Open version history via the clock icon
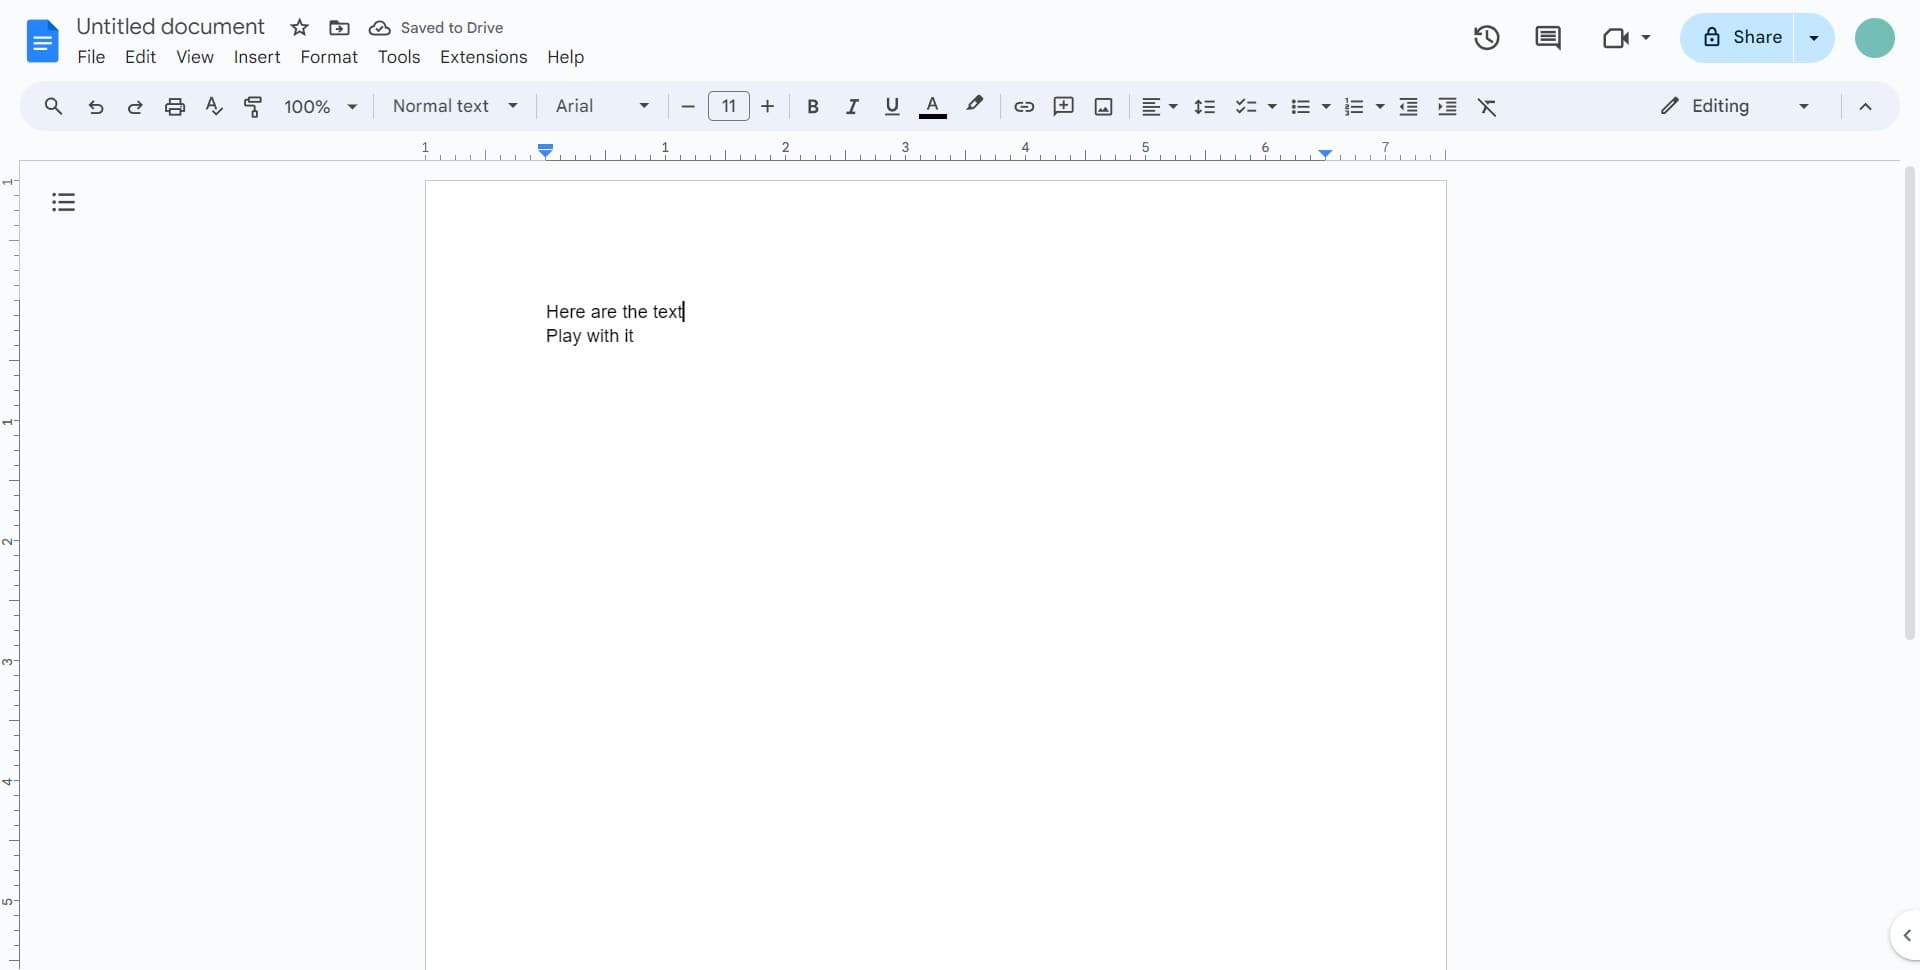Viewport: 1920px width, 970px height. pos(1486,38)
